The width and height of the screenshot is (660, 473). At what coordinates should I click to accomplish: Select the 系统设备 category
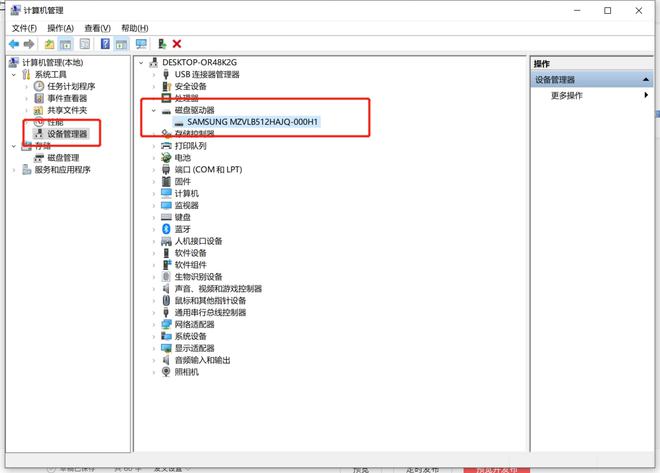tap(191, 336)
